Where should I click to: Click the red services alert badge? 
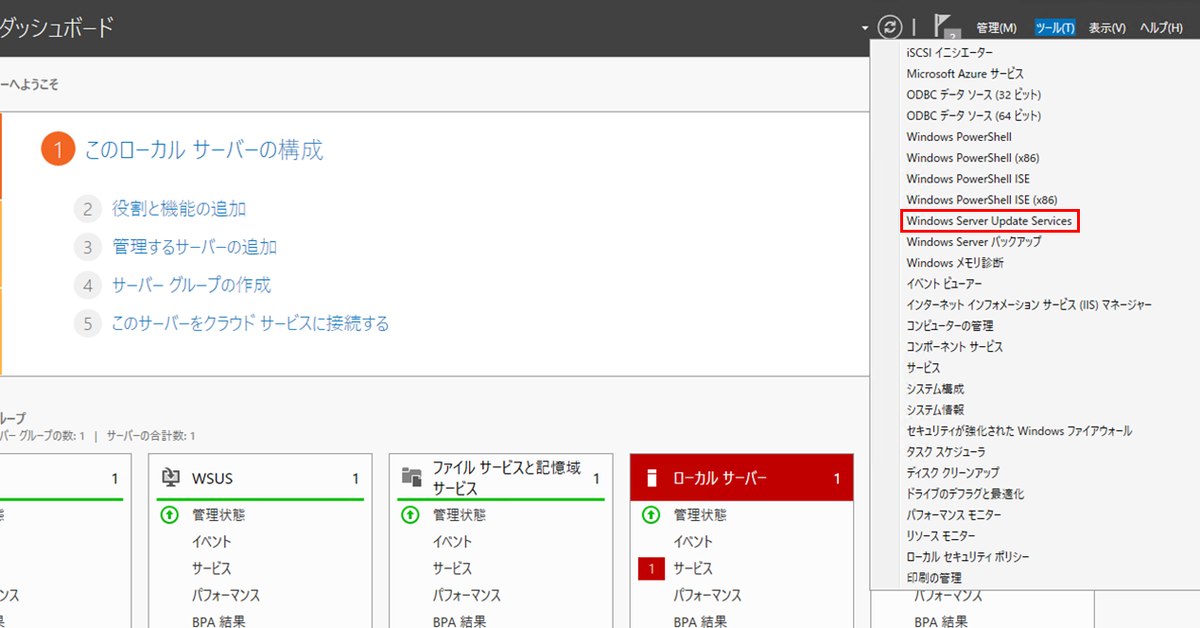pyautogui.click(x=651, y=568)
